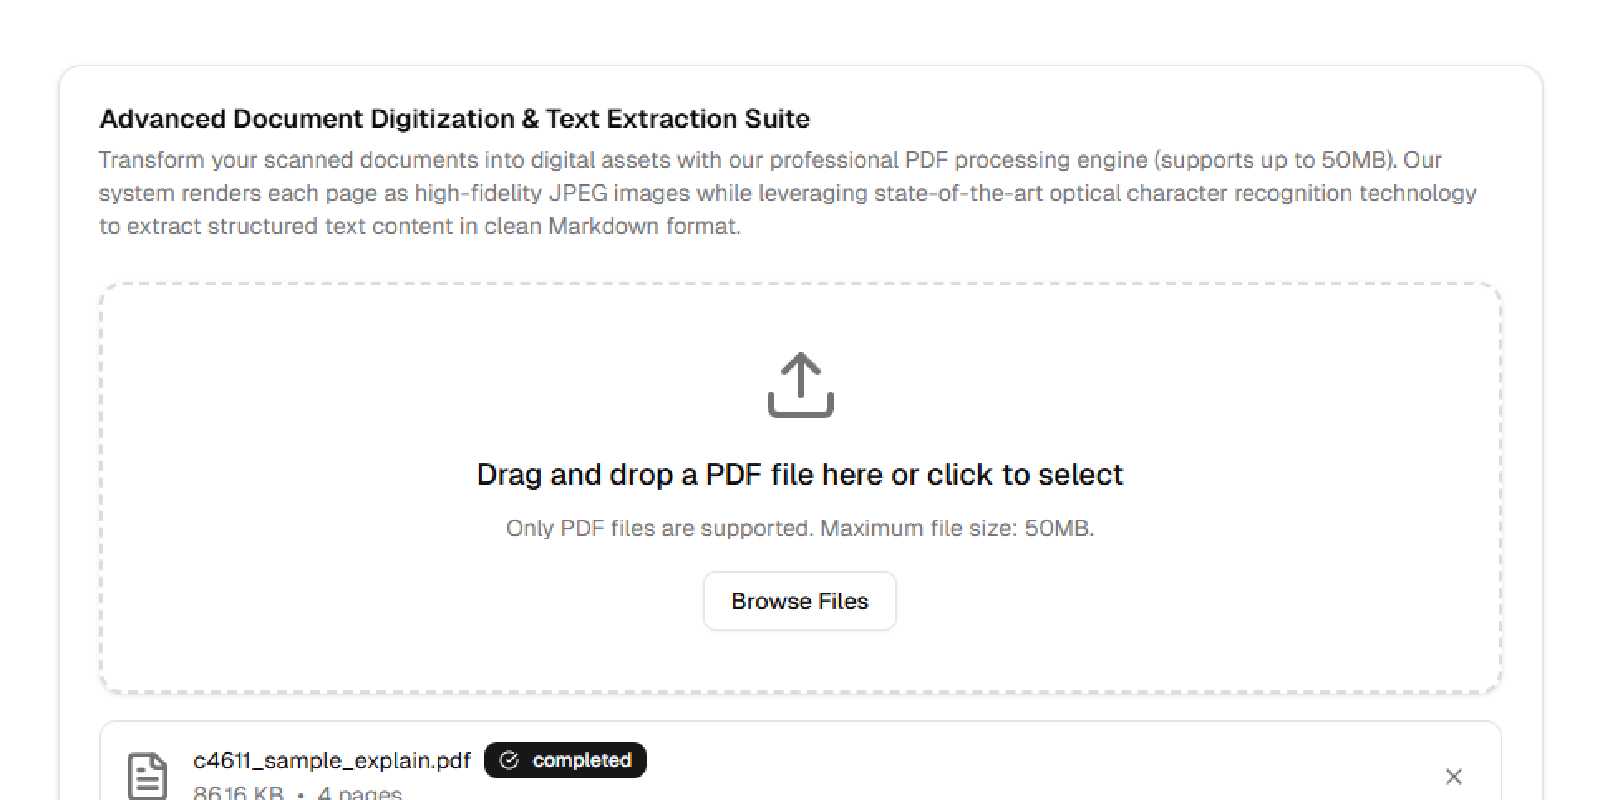
Task: Click the checkmark icon in the completed badge
Action: pyautogui.click(x=509, y=761)
